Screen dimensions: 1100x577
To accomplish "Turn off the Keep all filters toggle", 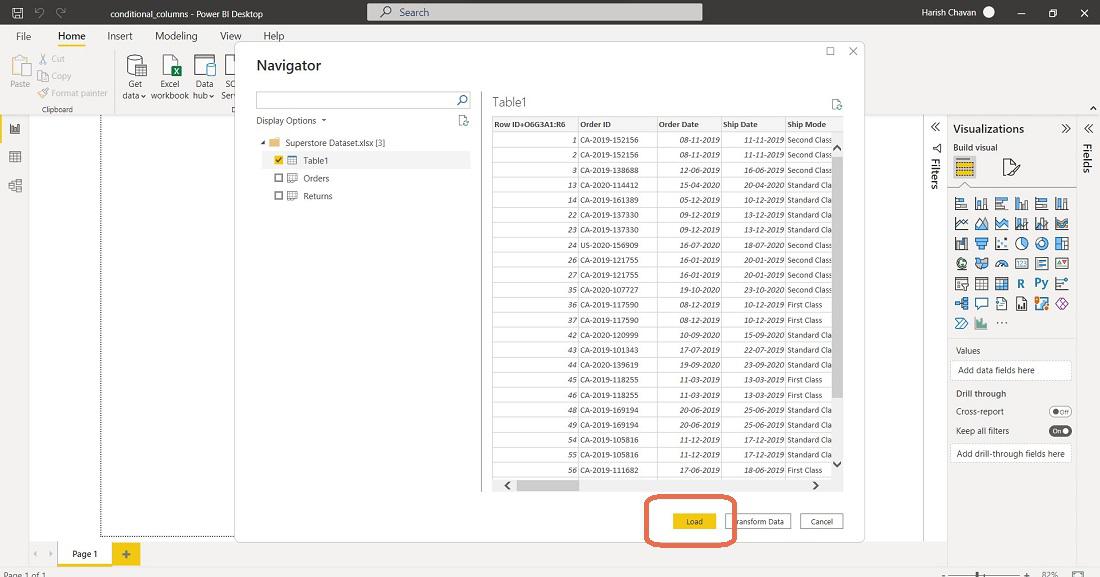I will (1060, 431).
